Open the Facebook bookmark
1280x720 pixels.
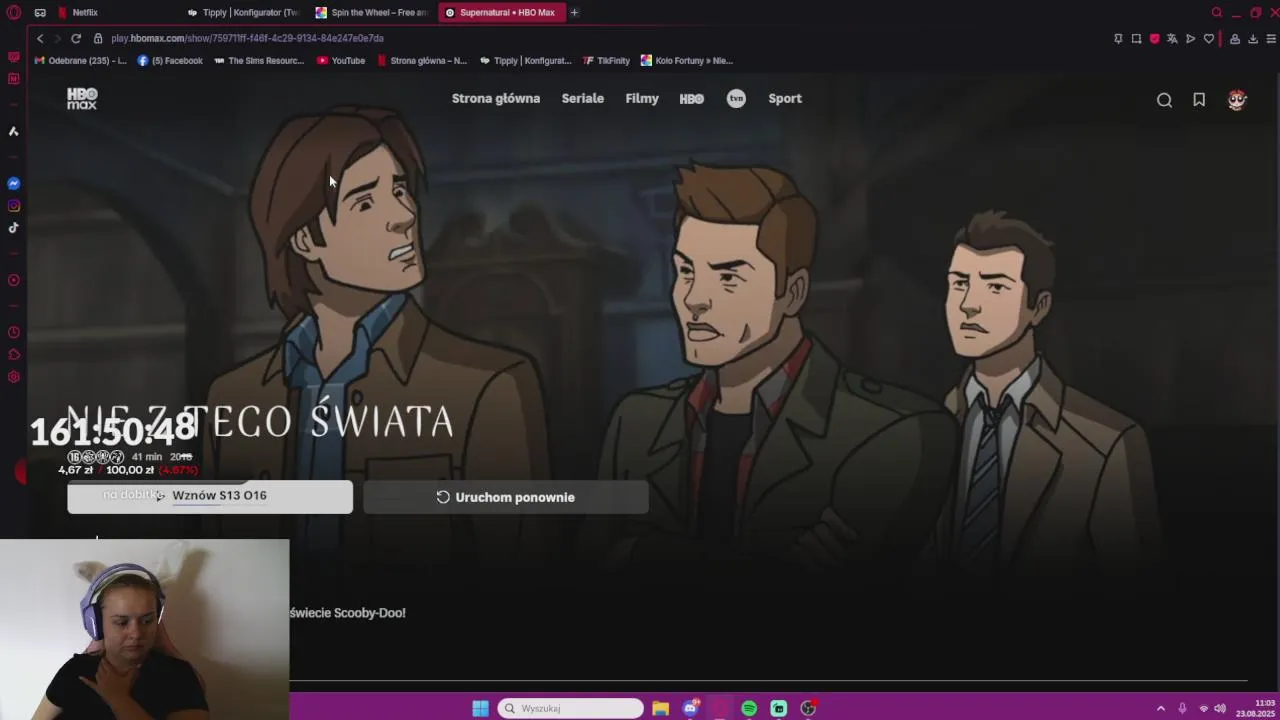point(170,60)
